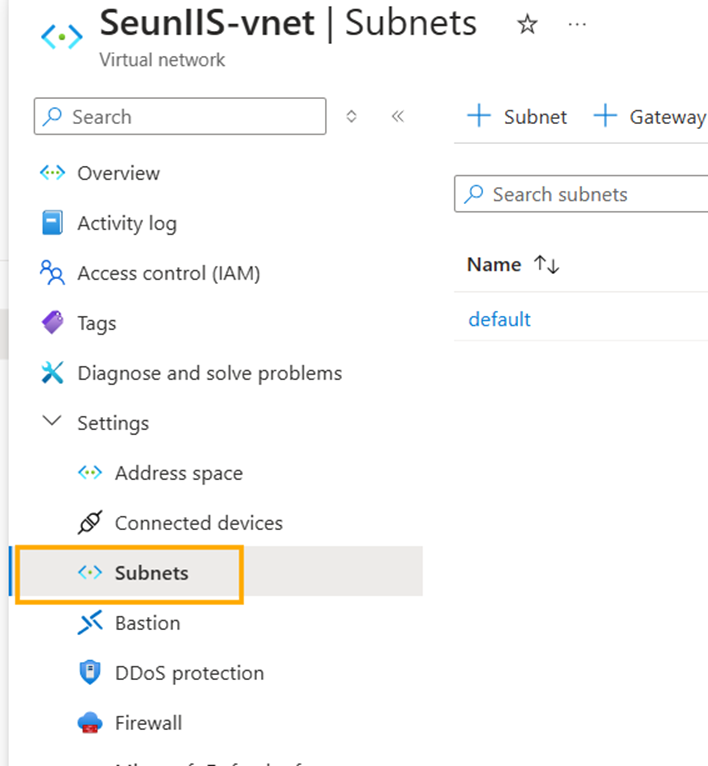Open the default subnet link
708x766 pixels.
click(x=499, y=320)
